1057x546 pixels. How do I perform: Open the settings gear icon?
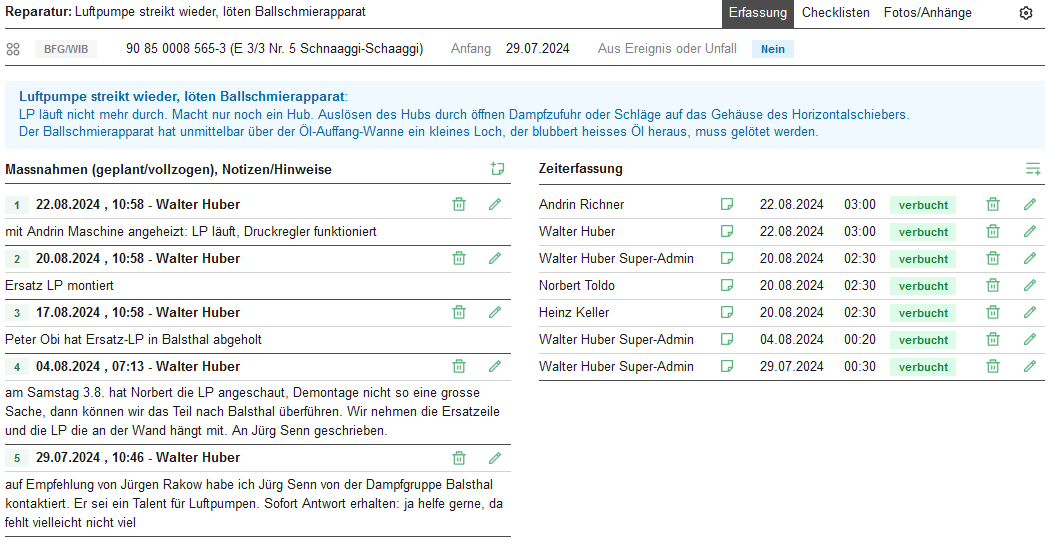[1025, 13]
